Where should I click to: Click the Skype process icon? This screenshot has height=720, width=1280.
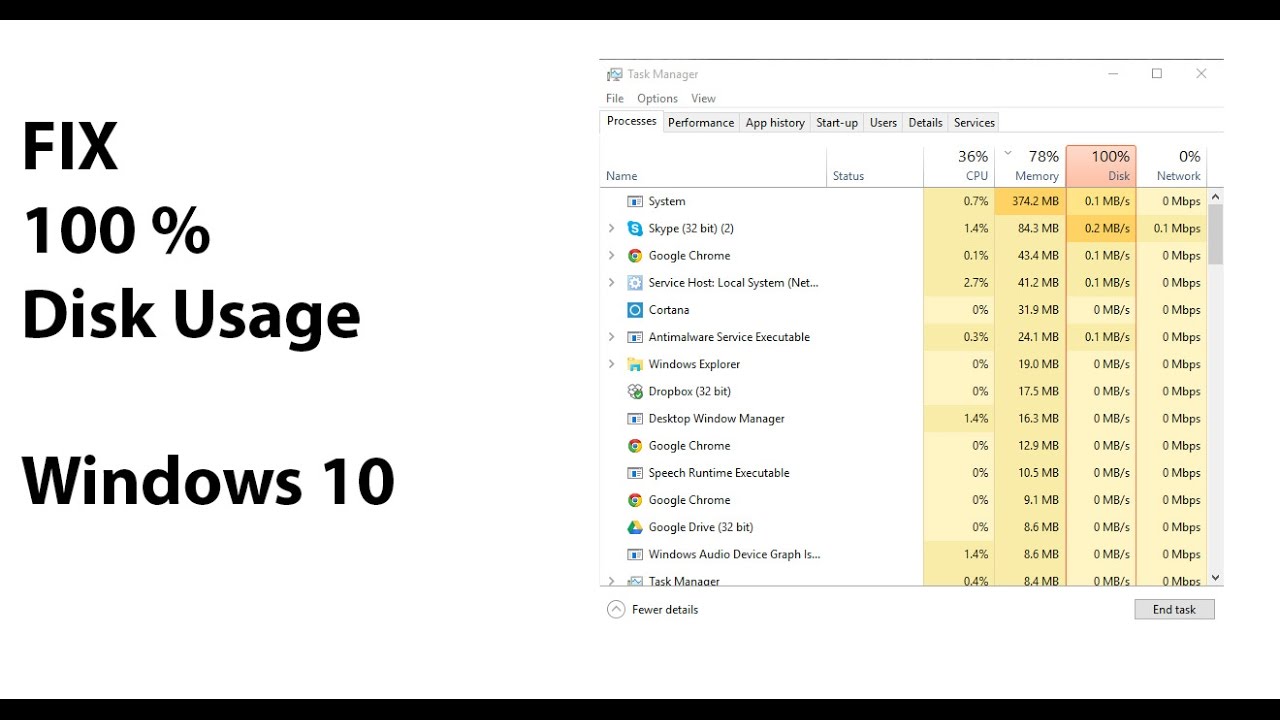635,229
